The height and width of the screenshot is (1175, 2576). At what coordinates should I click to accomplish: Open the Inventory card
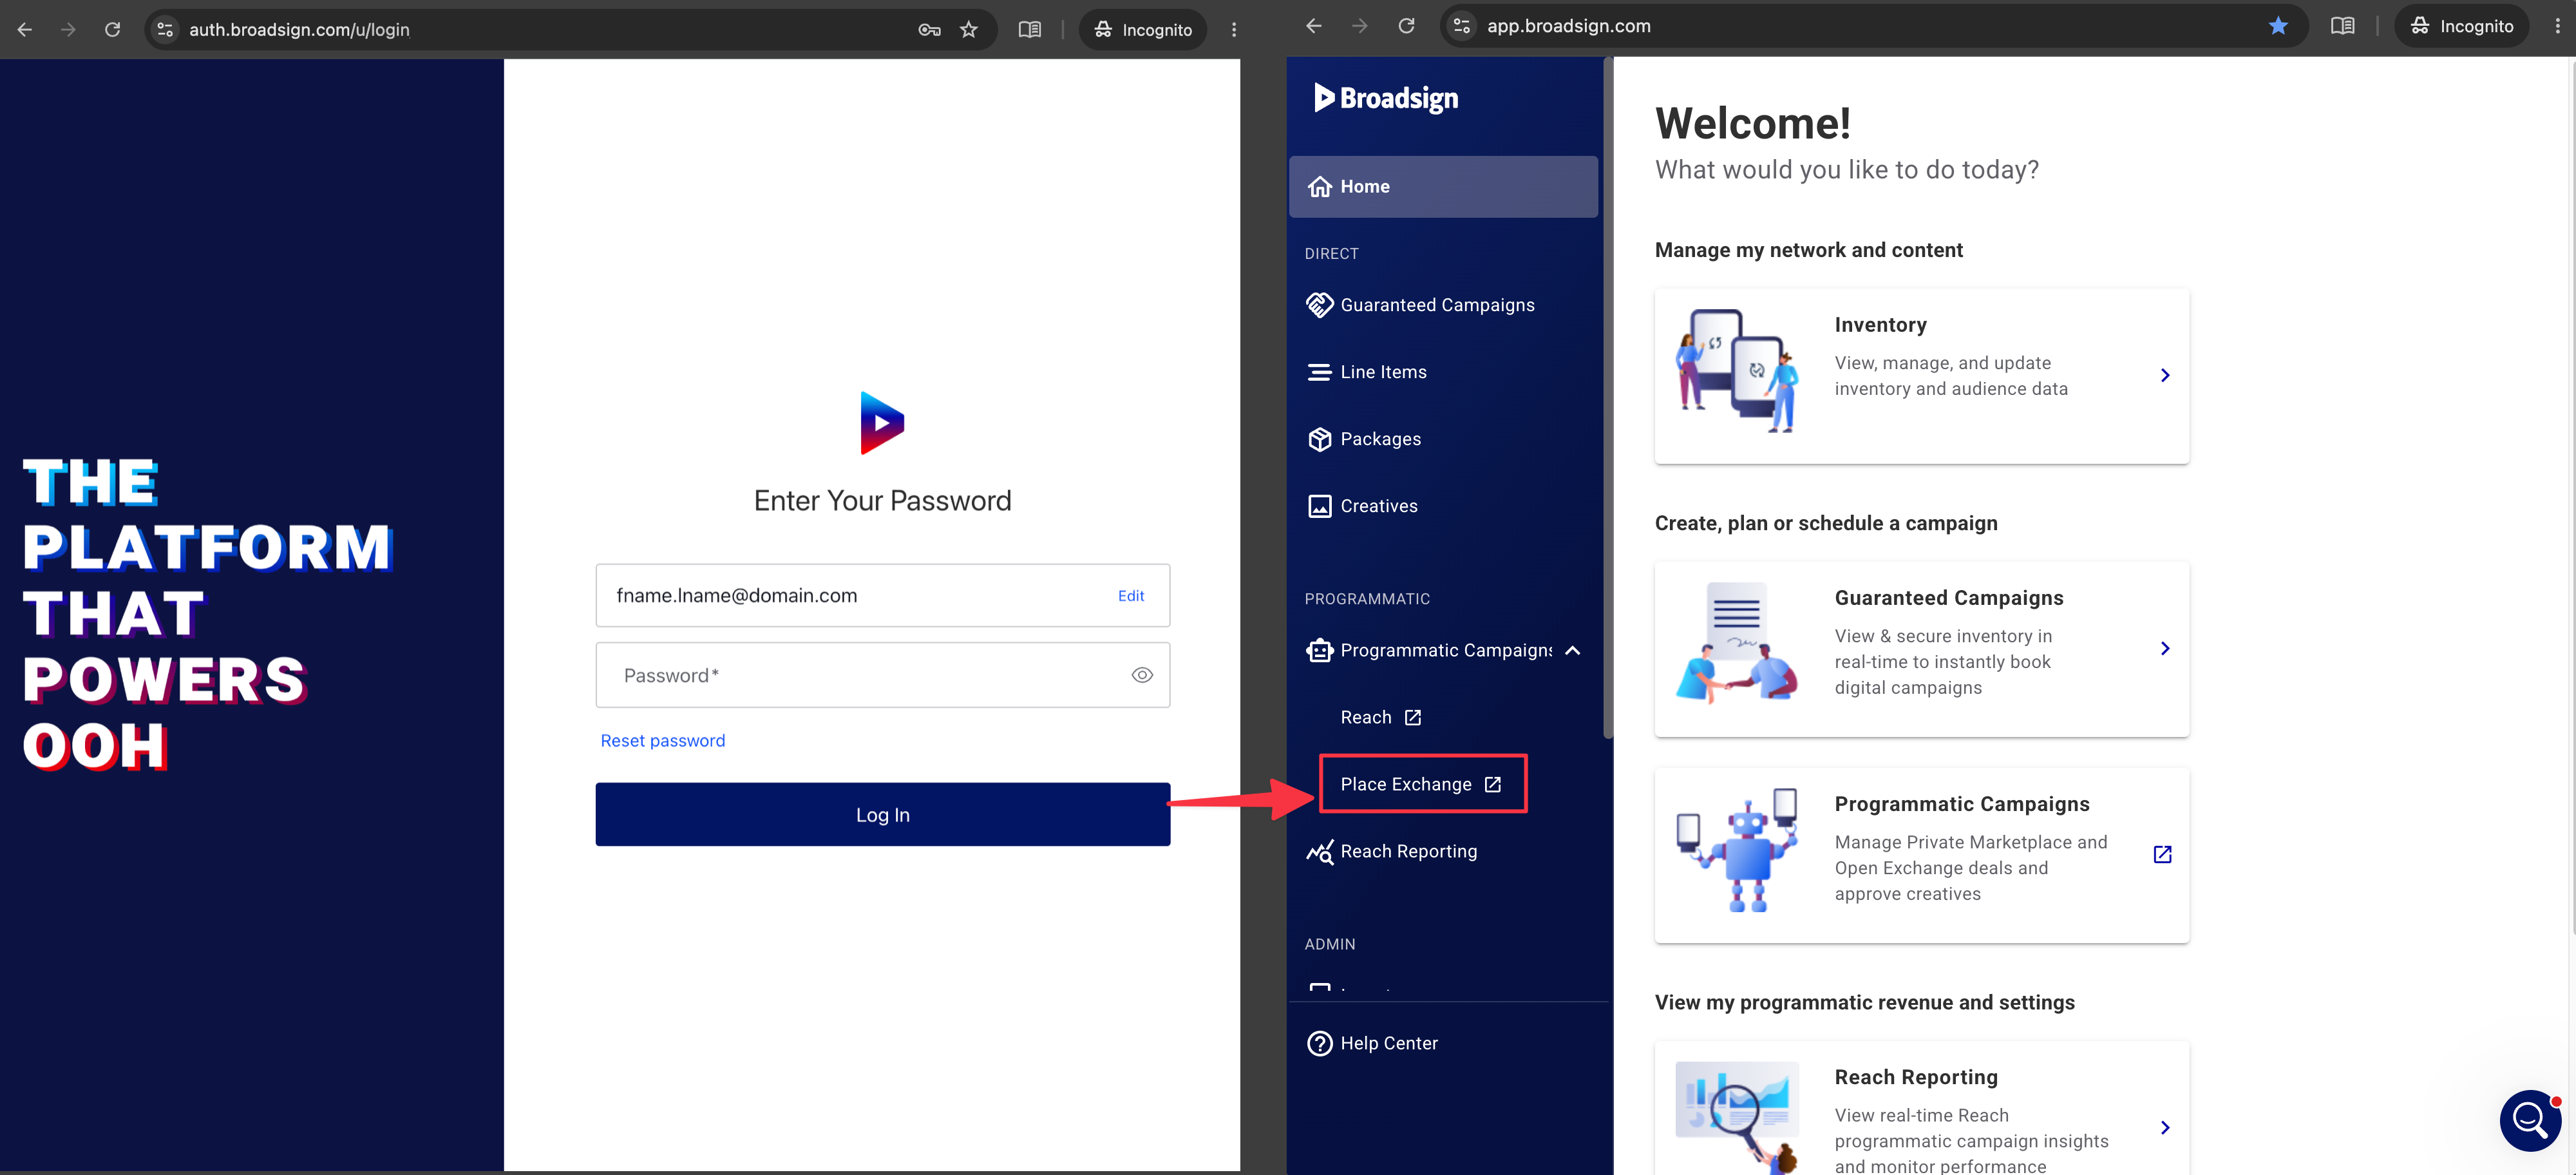[x=1921, y=376]
